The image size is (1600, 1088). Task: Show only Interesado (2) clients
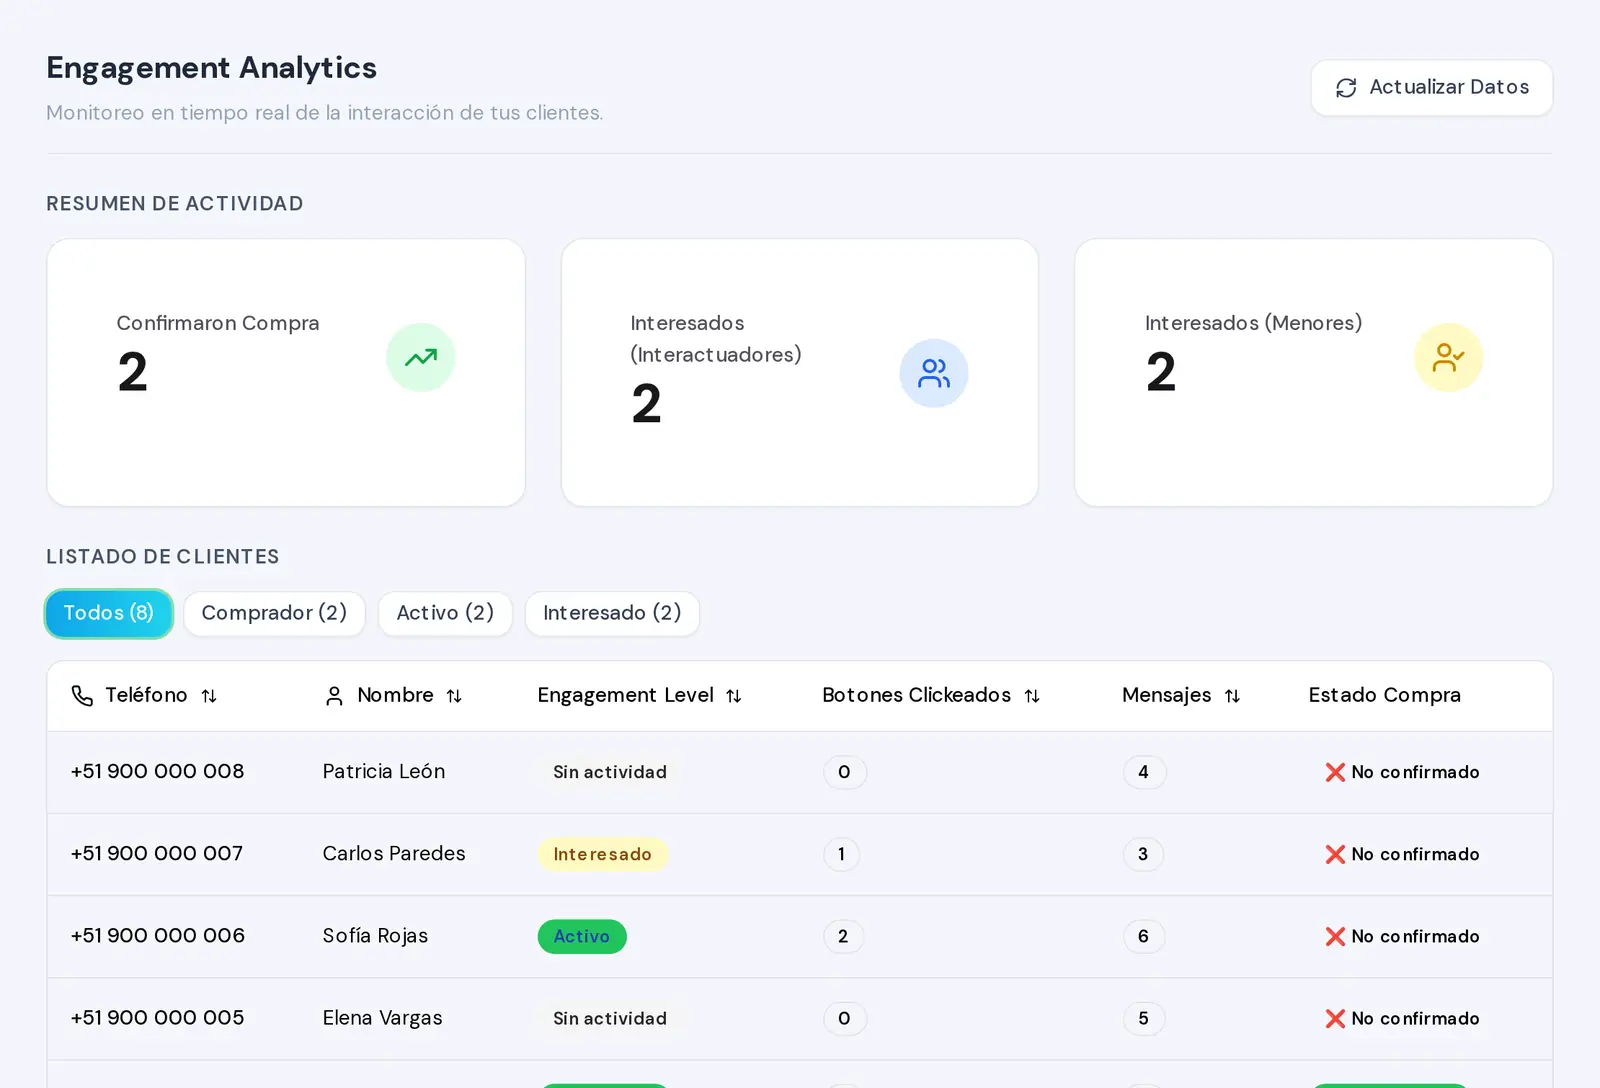612,613
